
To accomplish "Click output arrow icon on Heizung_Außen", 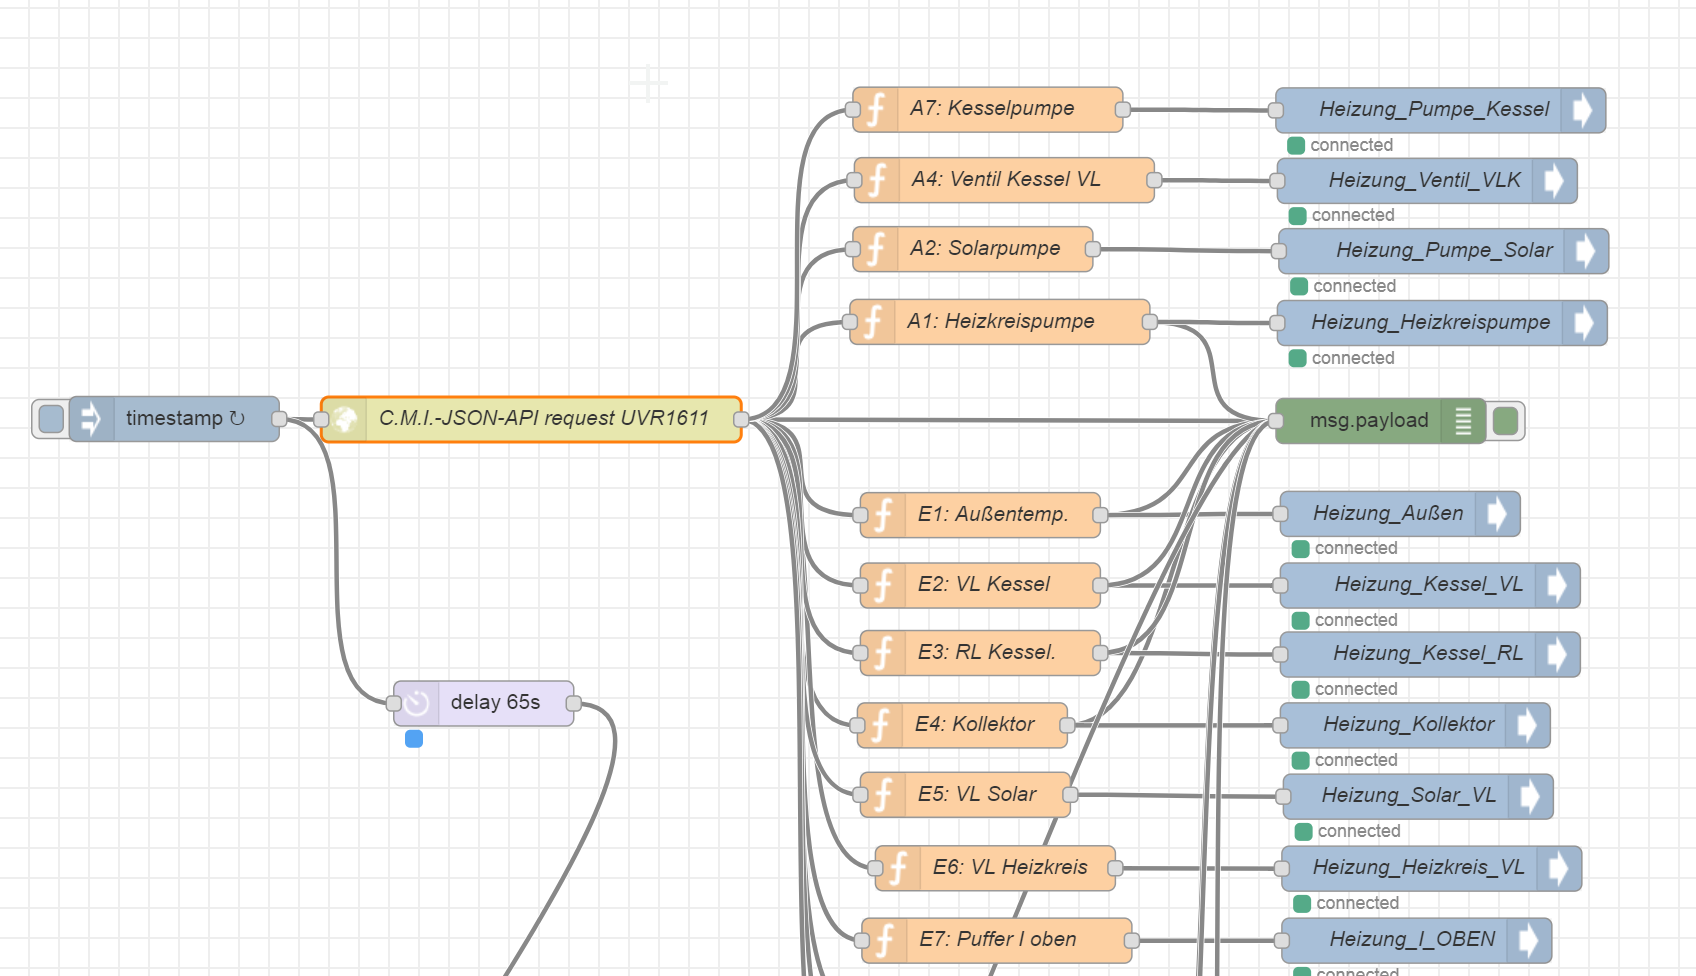I will coord(1497,514).
